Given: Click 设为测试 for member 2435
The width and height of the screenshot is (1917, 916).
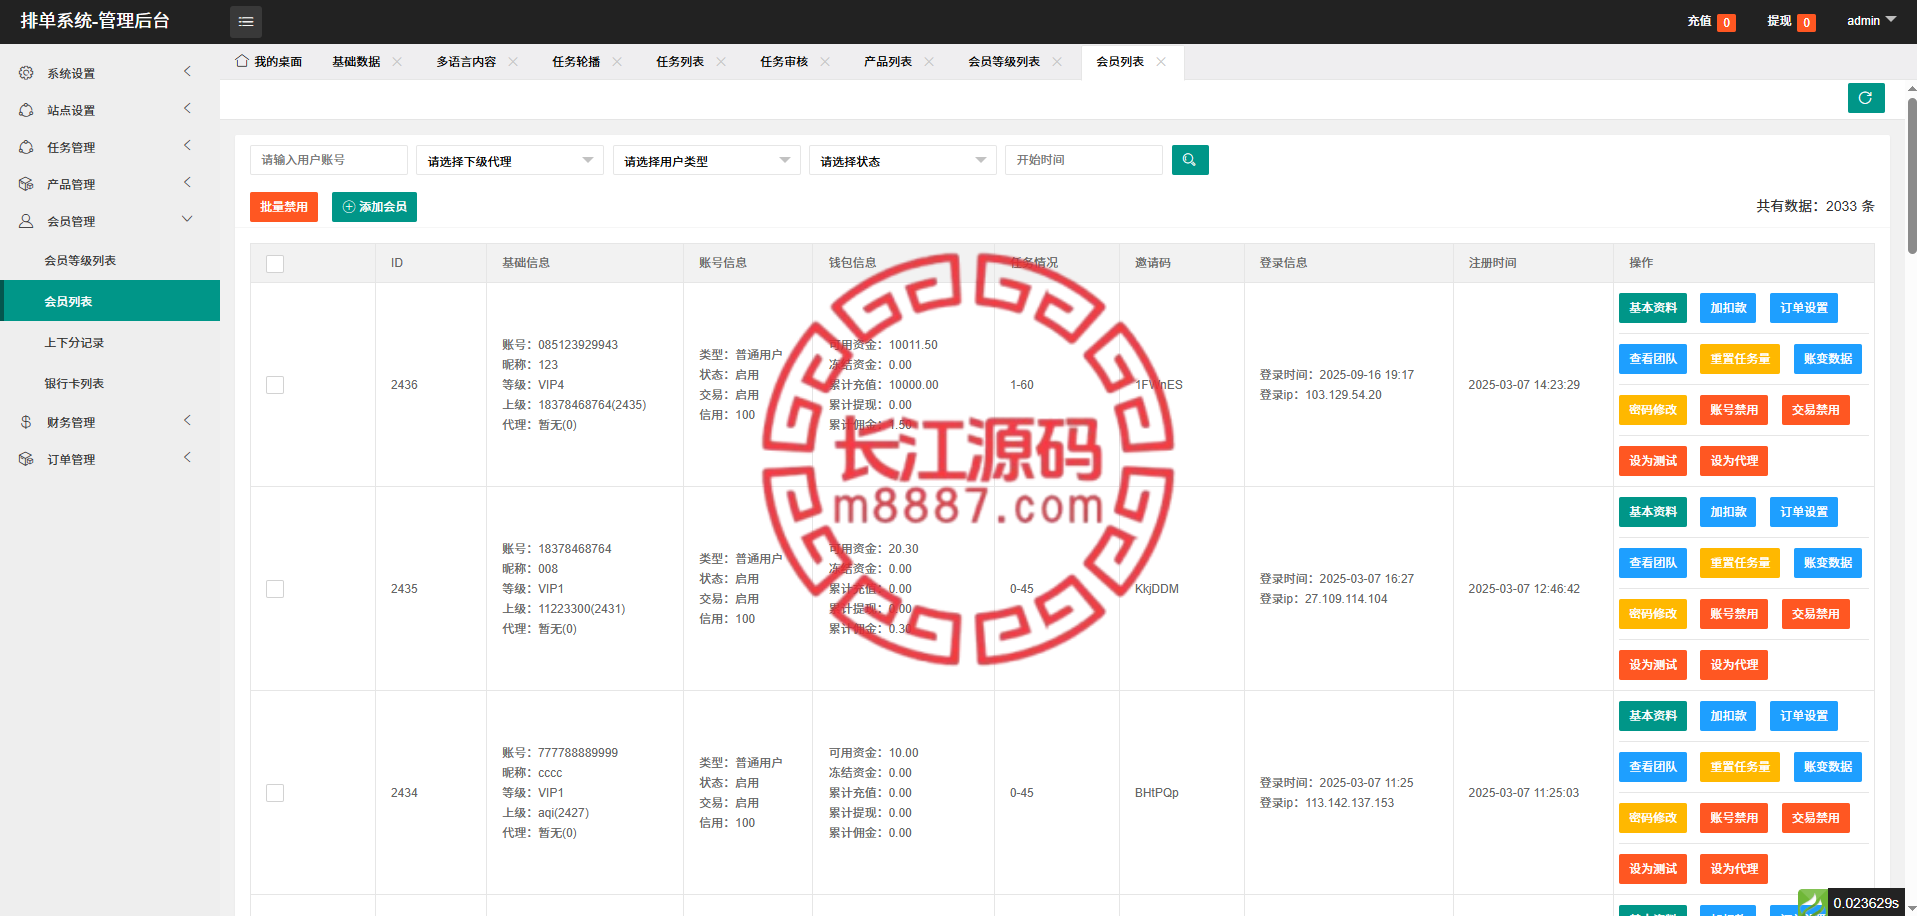Looking at the screenshot, I should (1653, 665).
